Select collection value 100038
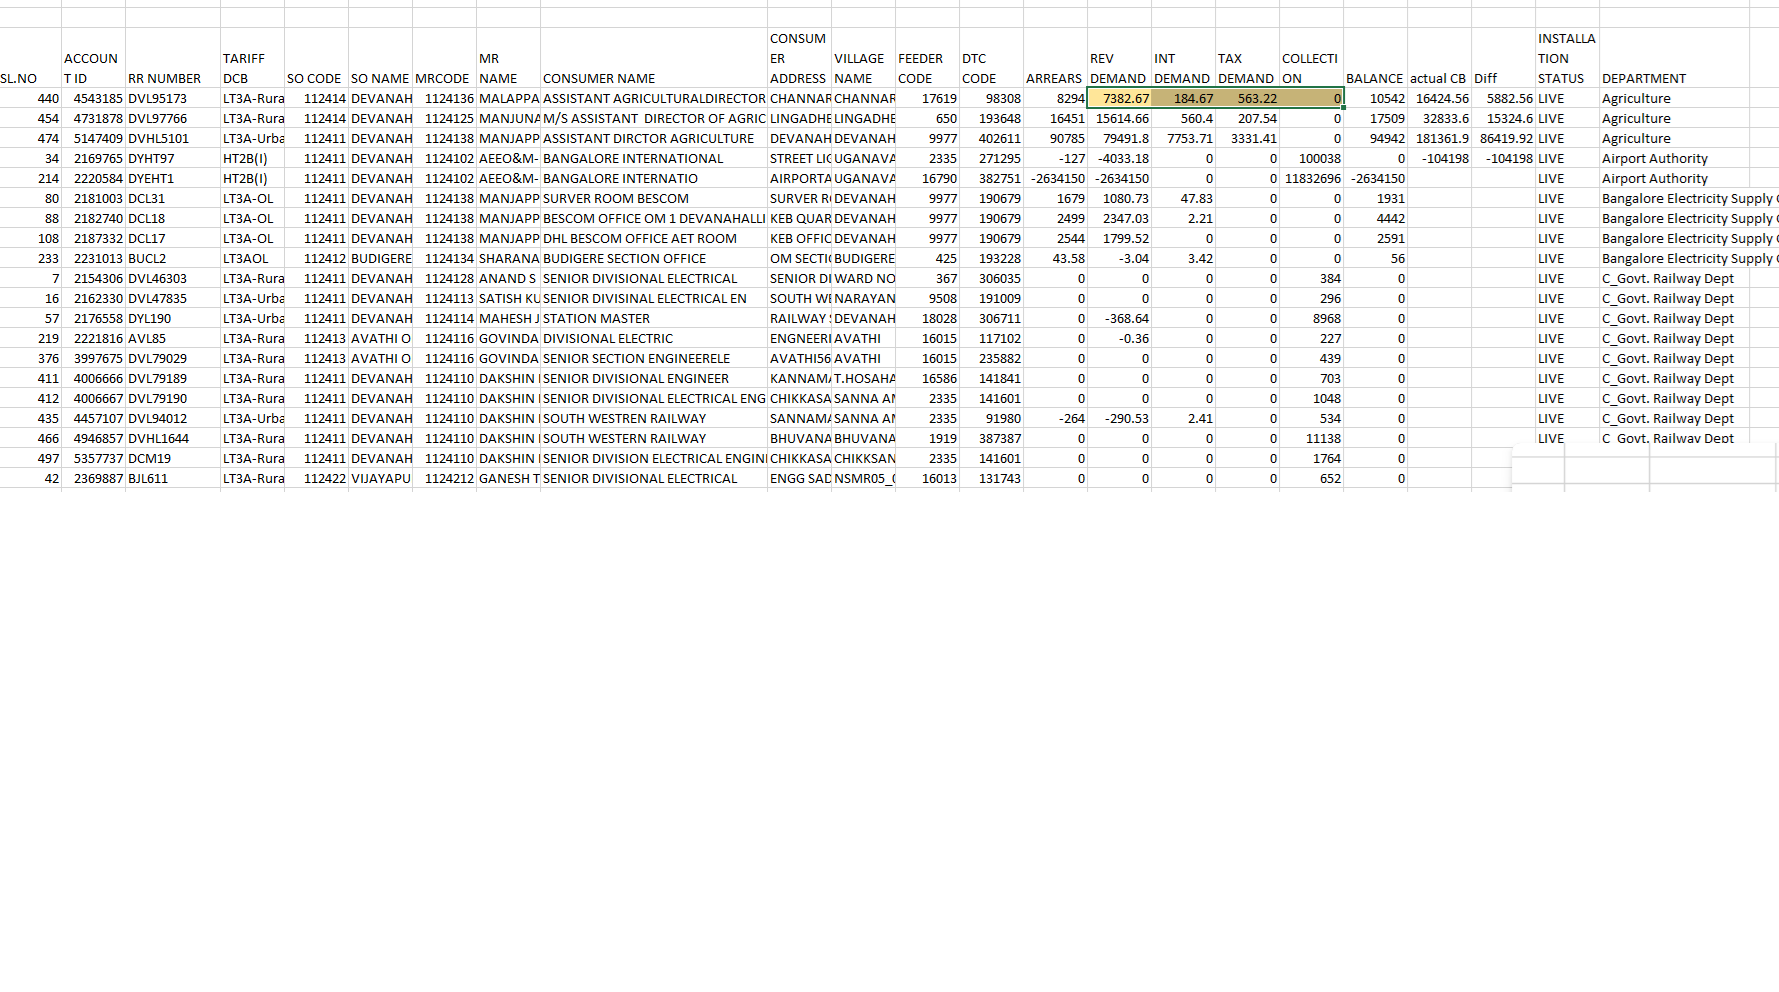The width and height of the screenshot is (1779, 992). click(1311, 158)
